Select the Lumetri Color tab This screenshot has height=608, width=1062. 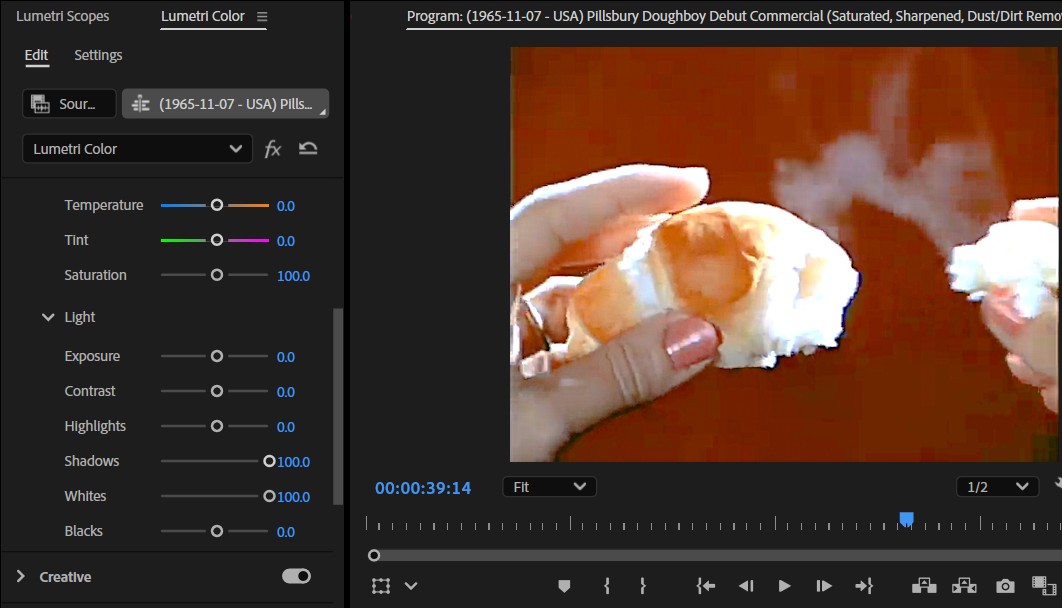click(x=203, y=16)
